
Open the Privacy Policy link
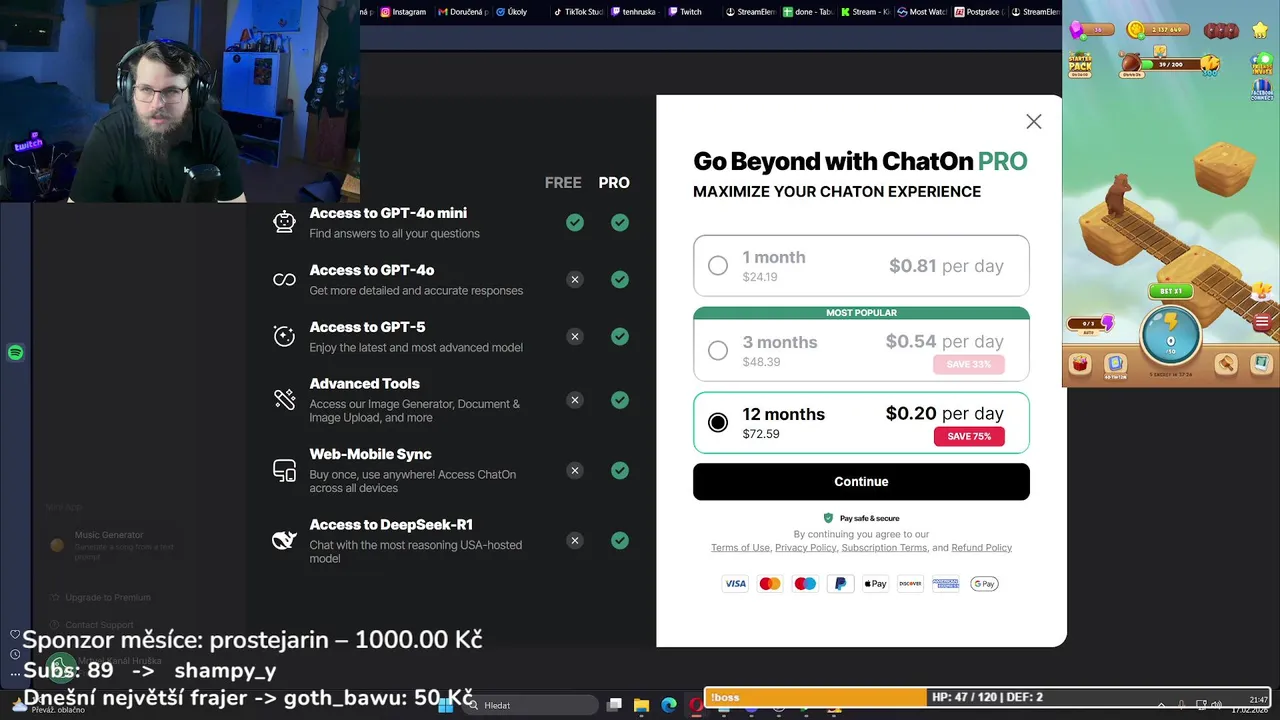pos(805,548)
